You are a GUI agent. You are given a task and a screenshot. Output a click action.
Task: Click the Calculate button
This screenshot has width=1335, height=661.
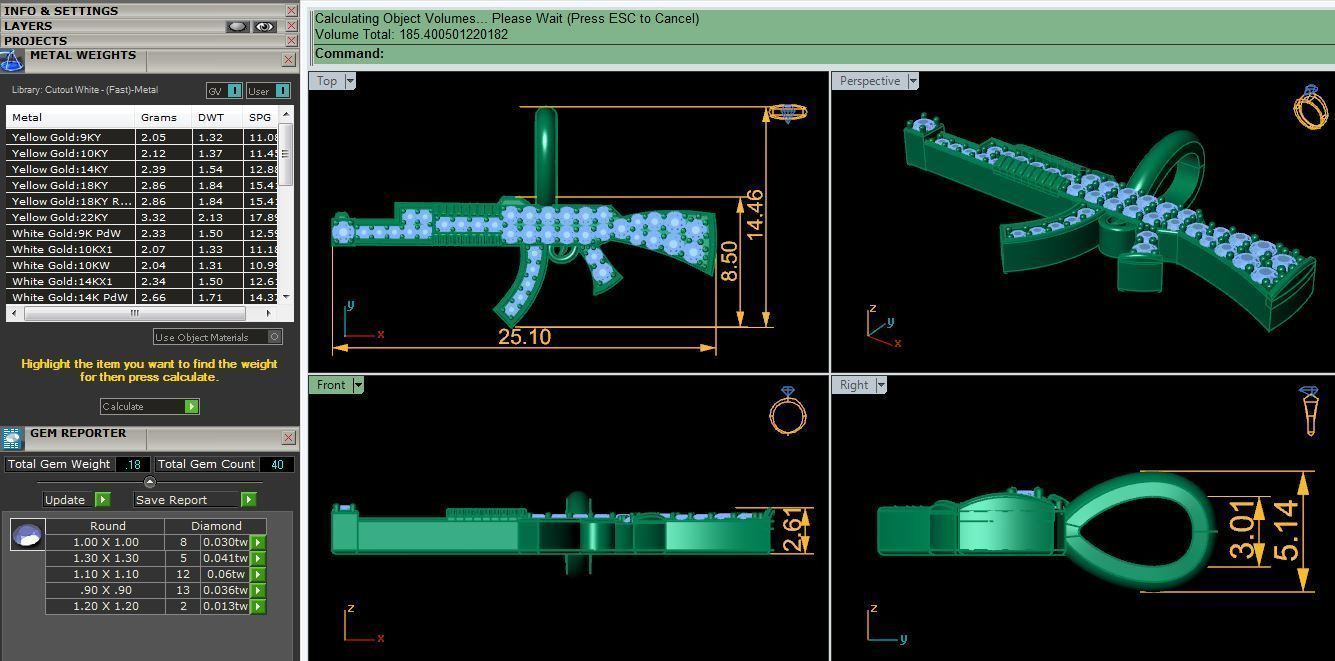(x=149, y=406)
